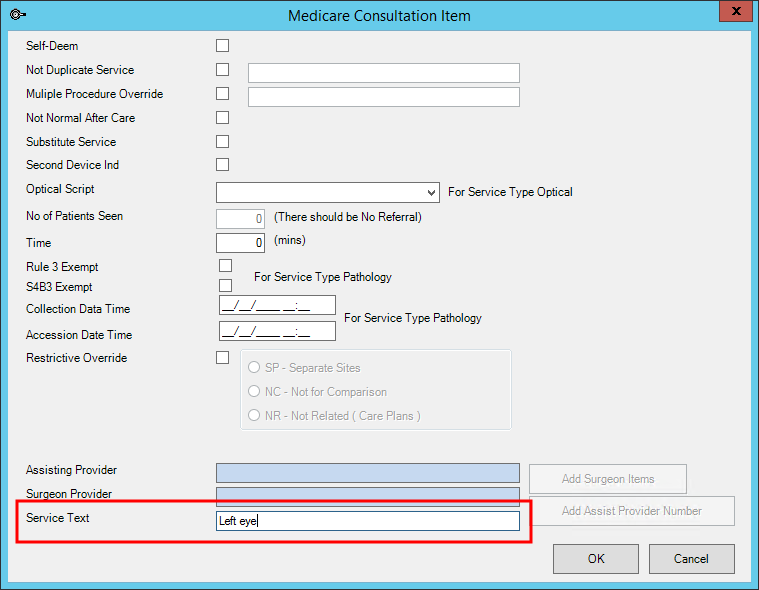The width and height of the screenshot is (759, 590).
Task: Confirm with the OK button
Action: pyautogui.click(x=596, y=559)
